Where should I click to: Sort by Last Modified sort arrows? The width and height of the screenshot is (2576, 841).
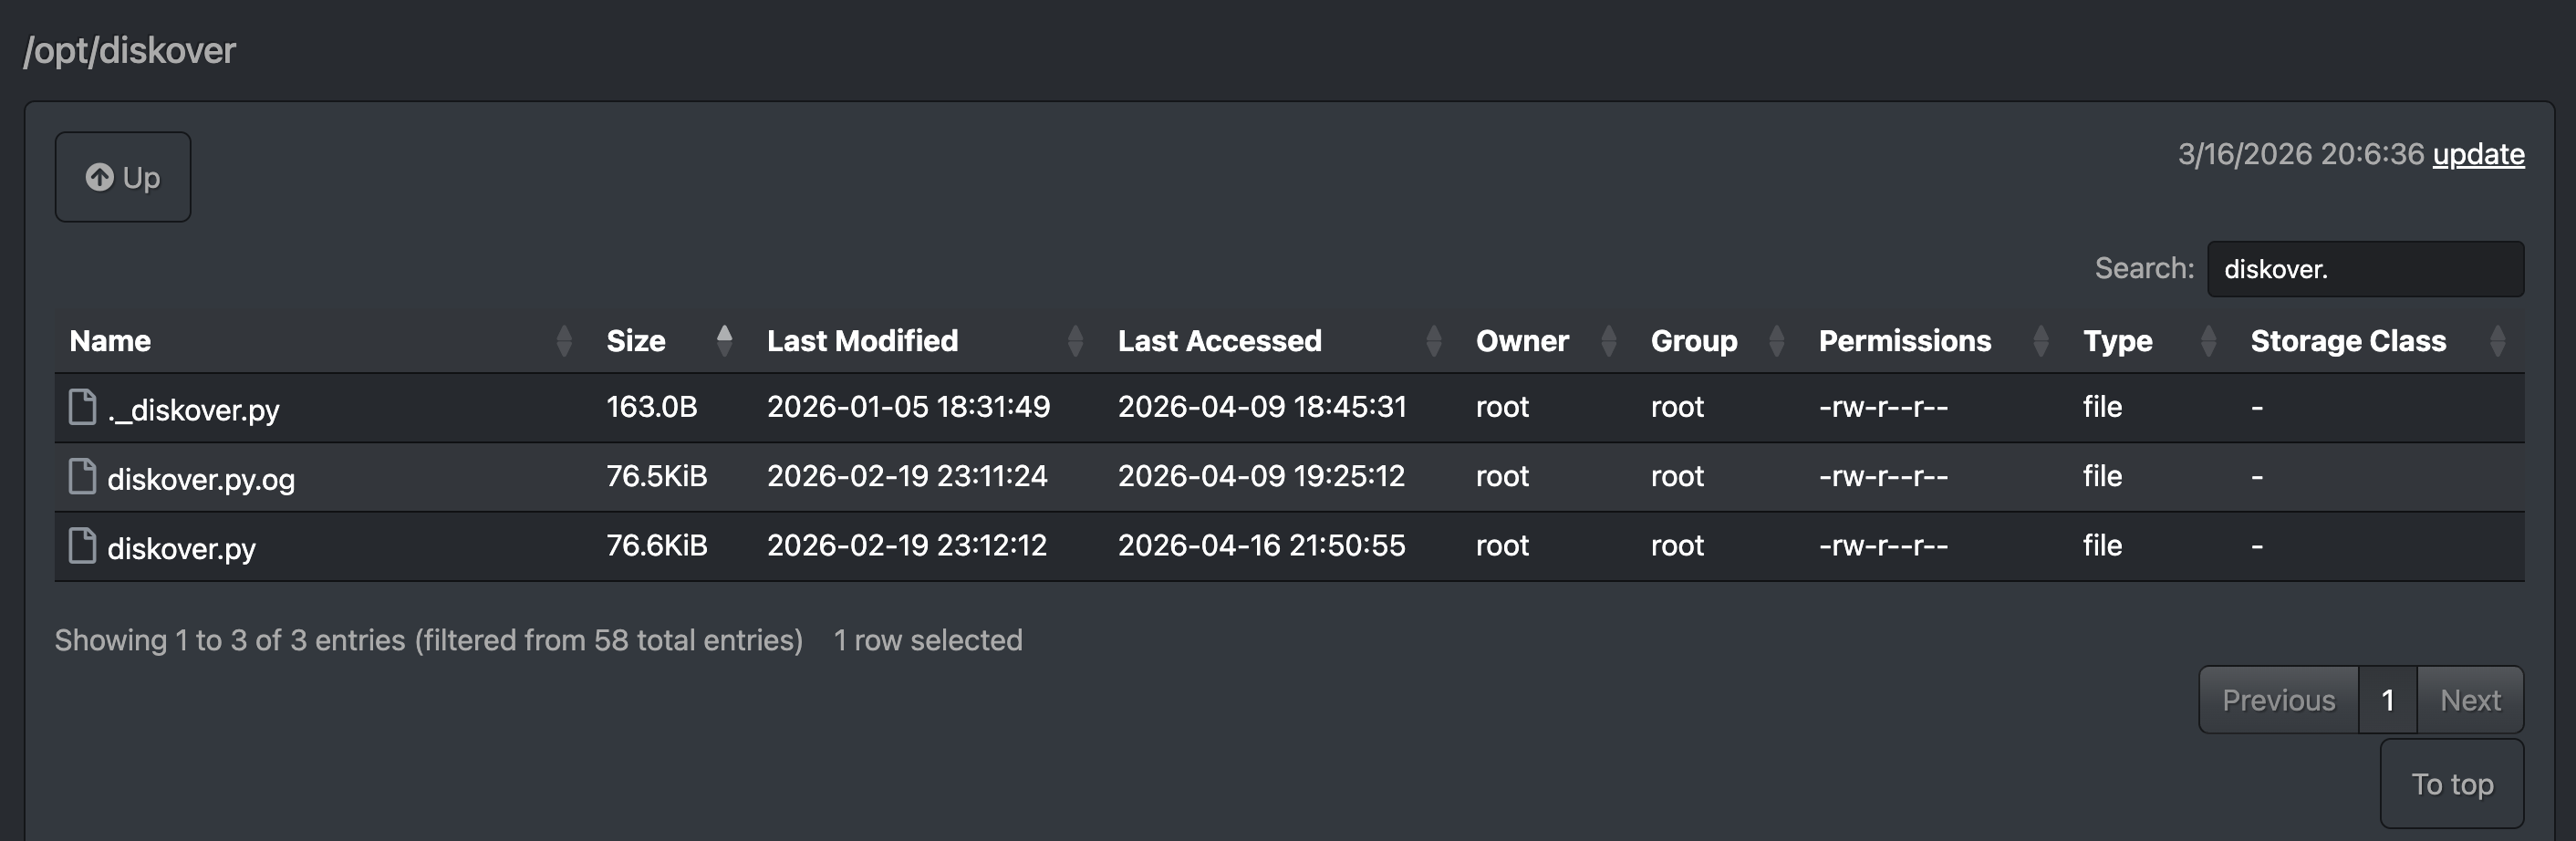coord(1075,341)
